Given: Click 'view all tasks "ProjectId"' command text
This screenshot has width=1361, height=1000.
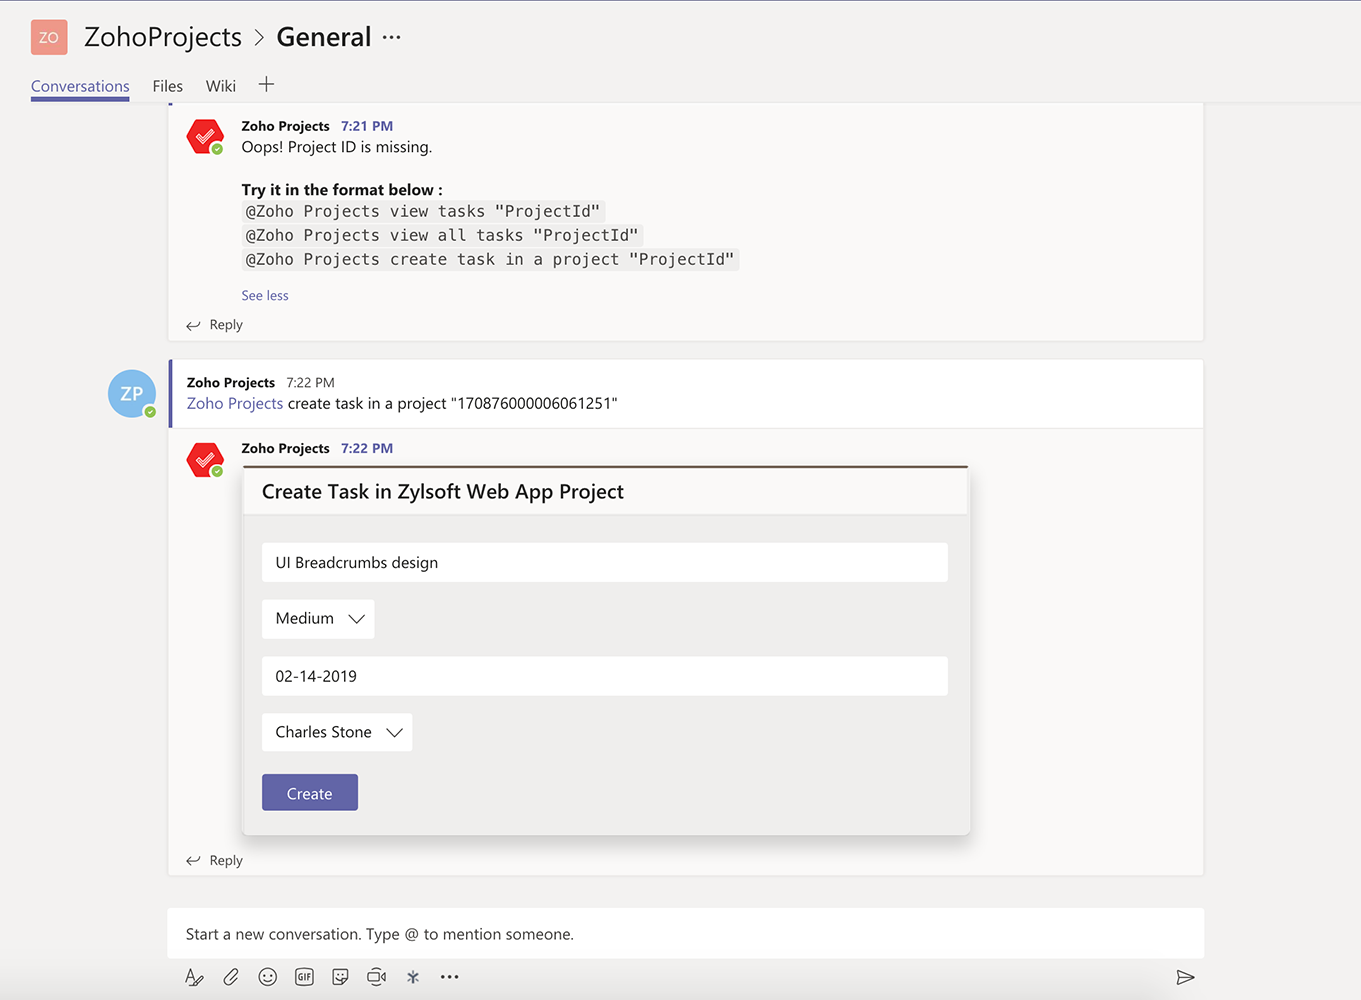Looking at the screenshot, I should (514, 235).
